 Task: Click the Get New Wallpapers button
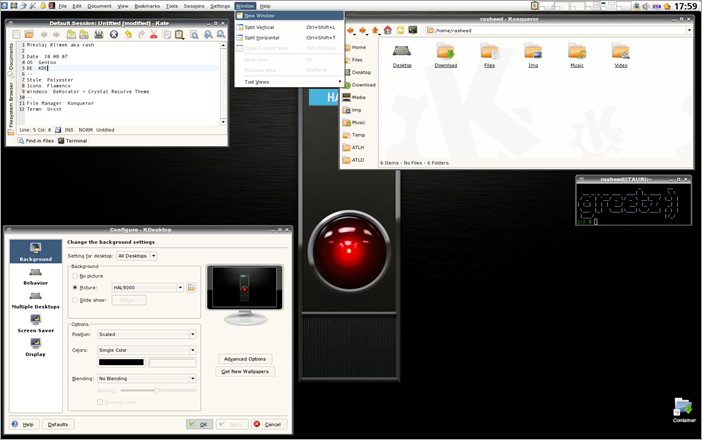click(245, 372)
